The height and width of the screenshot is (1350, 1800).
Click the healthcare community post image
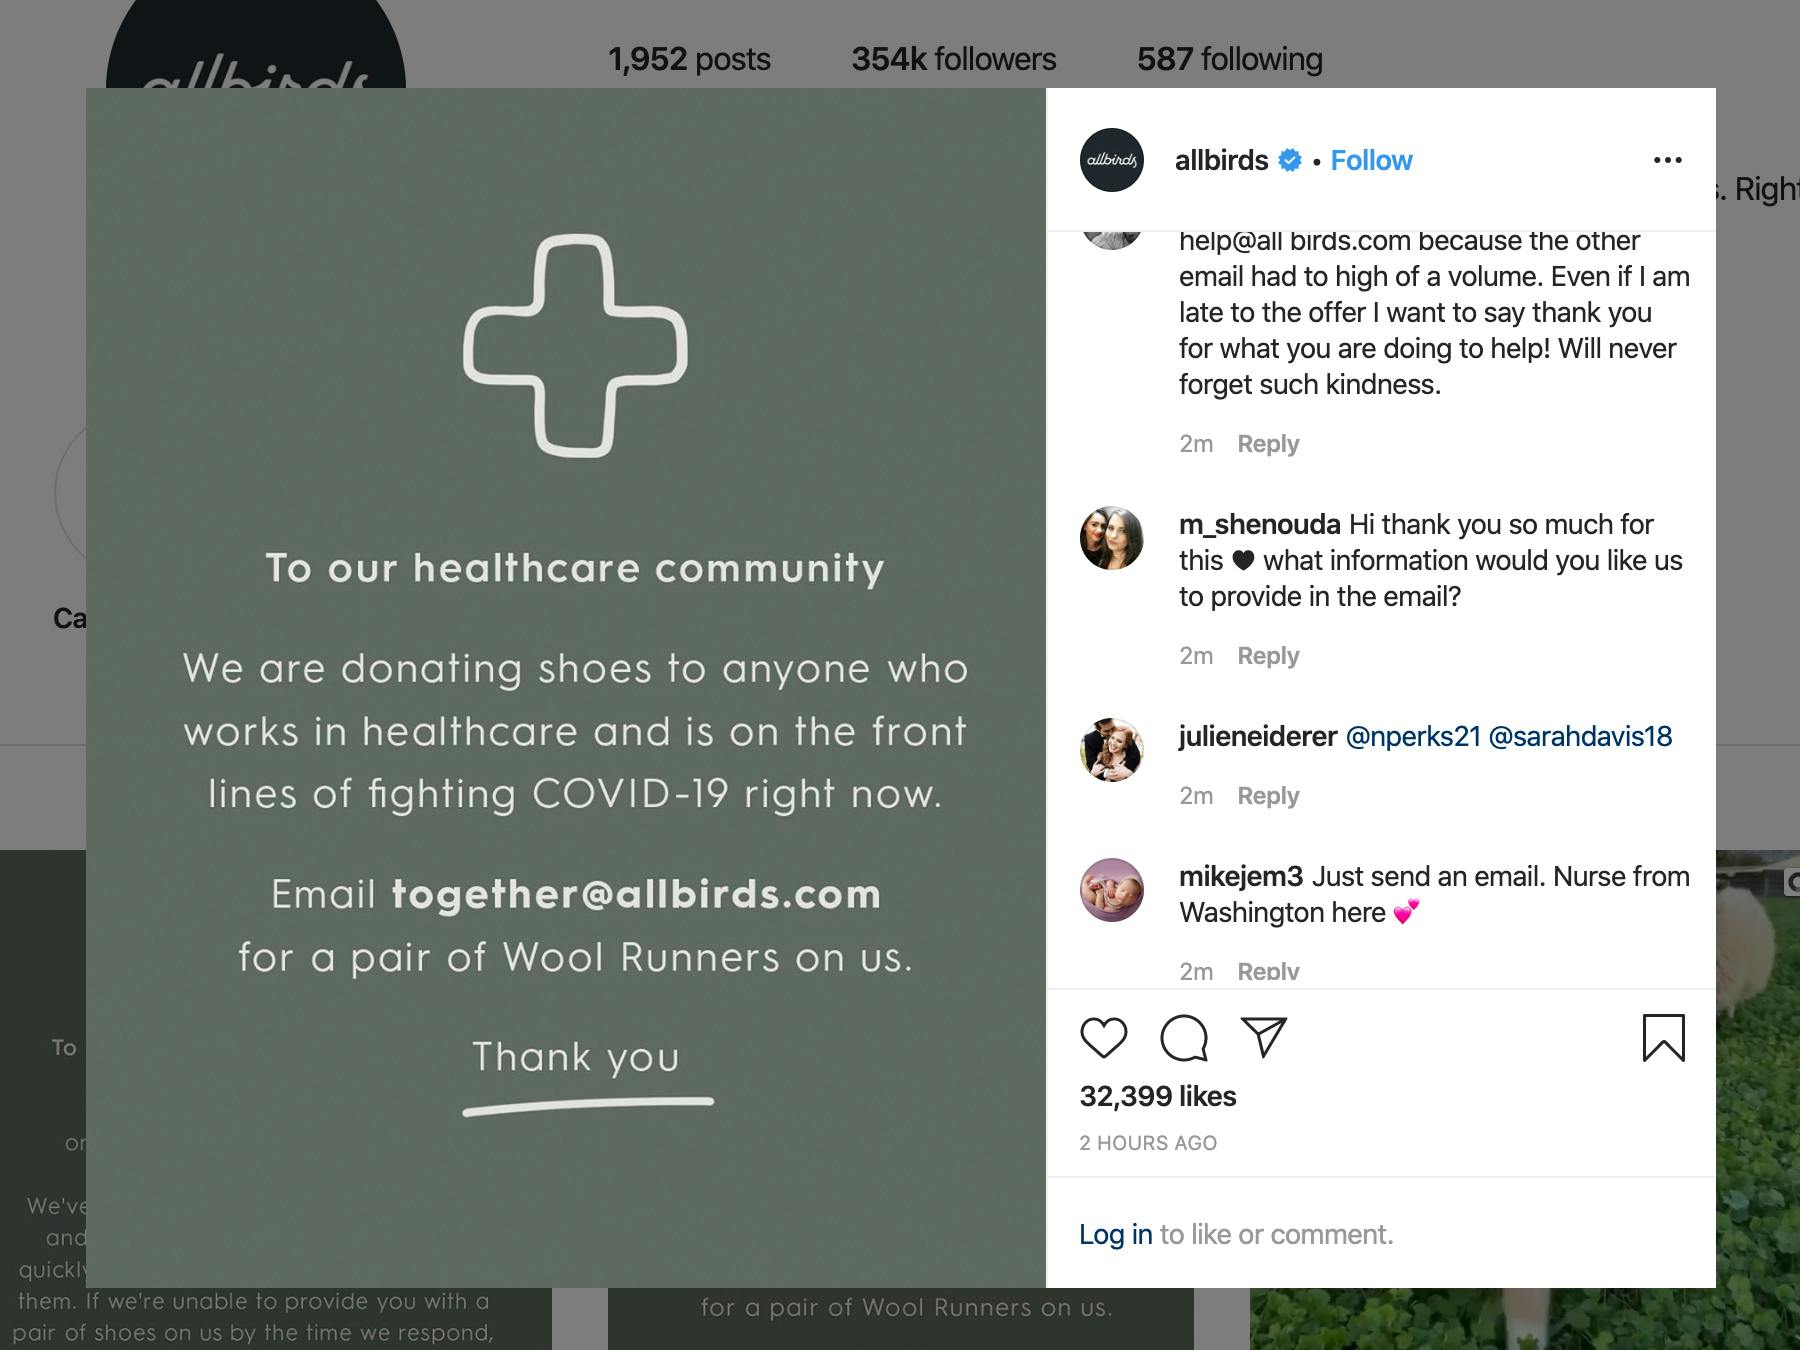click(566, 688)
